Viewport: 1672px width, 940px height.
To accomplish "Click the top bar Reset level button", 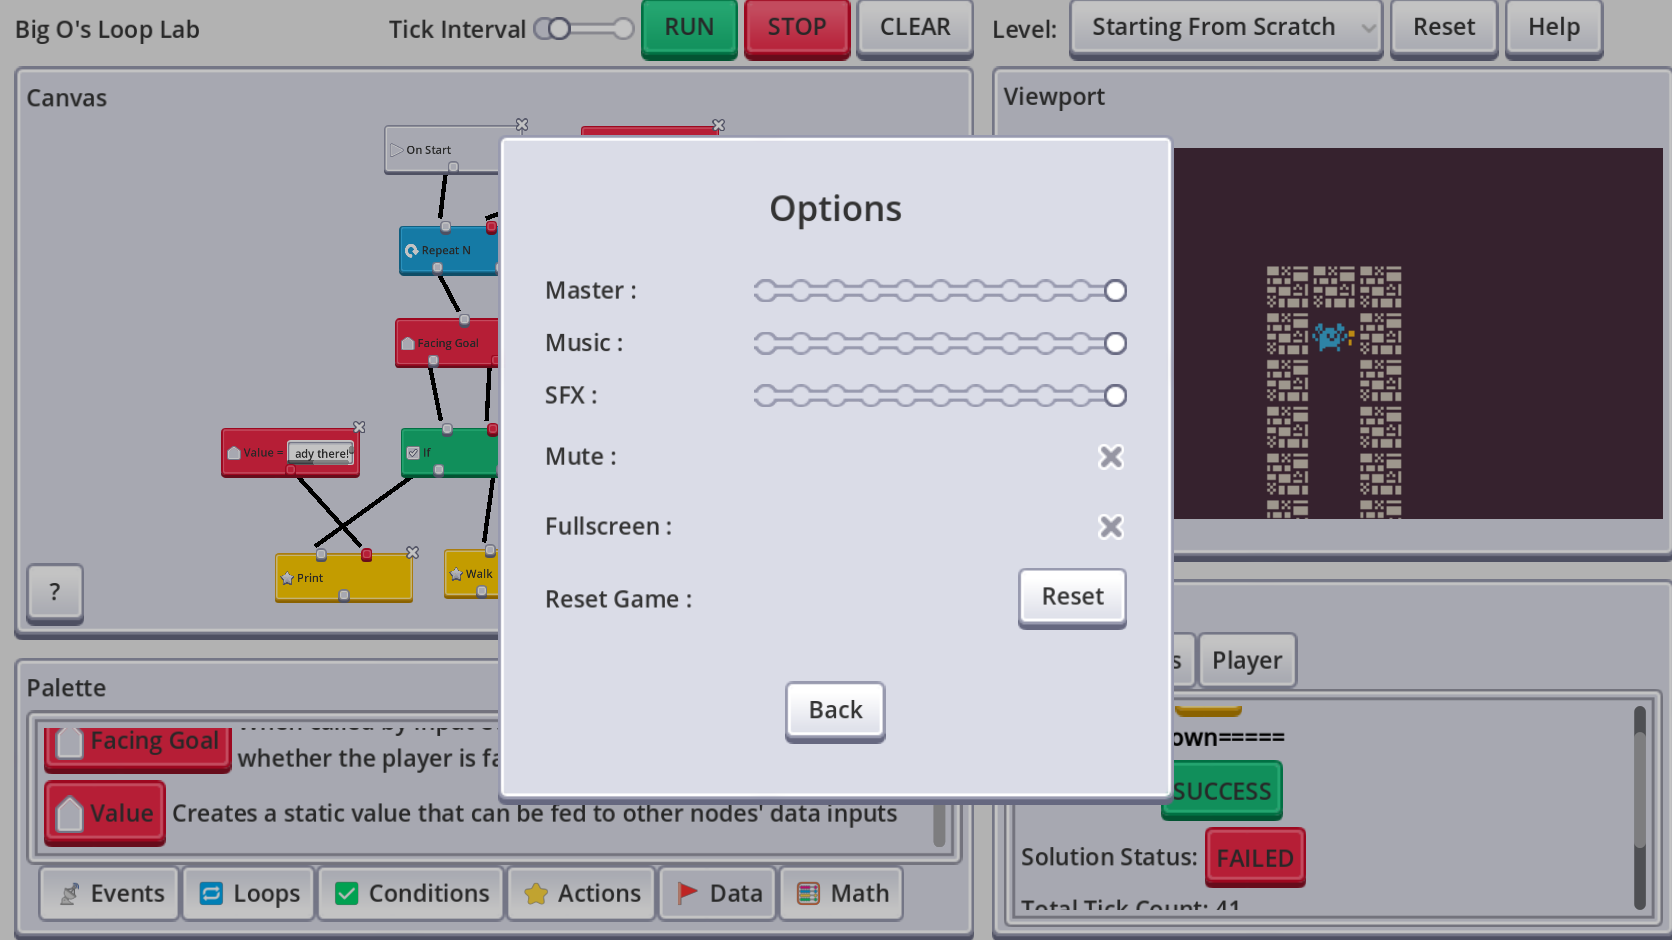I will (1444, 28).
